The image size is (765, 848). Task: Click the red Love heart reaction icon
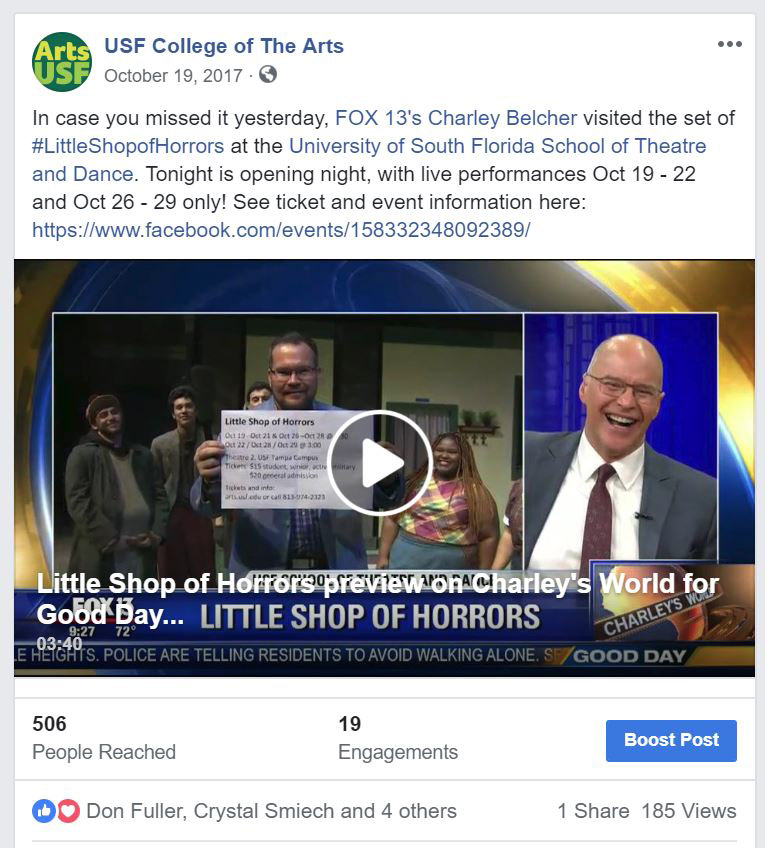tap(68, 811)
